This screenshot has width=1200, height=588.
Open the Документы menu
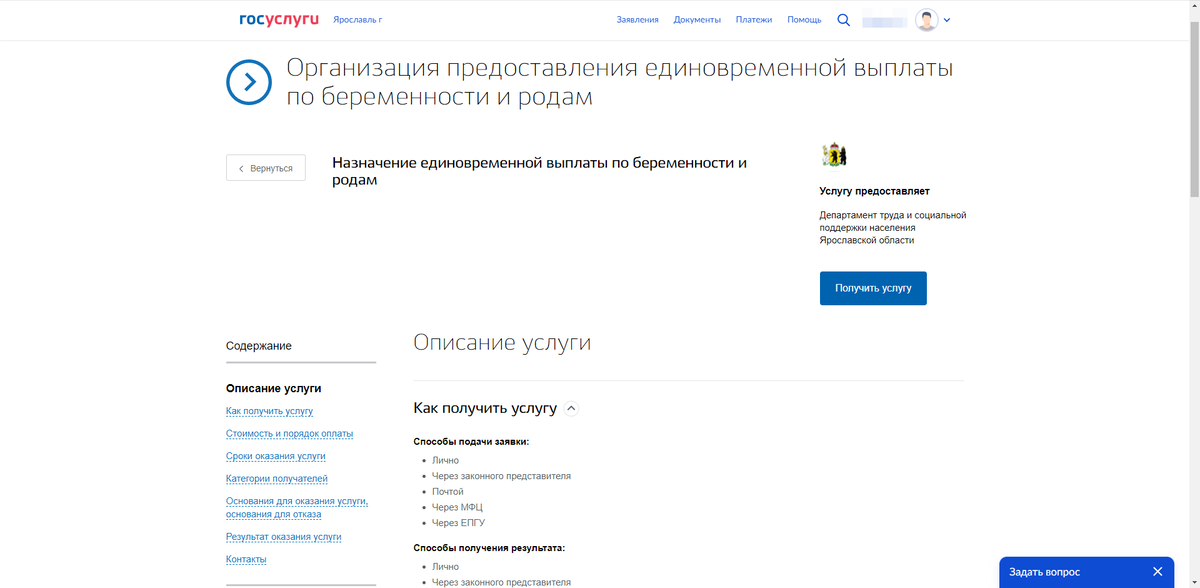[x=697, y=20]
